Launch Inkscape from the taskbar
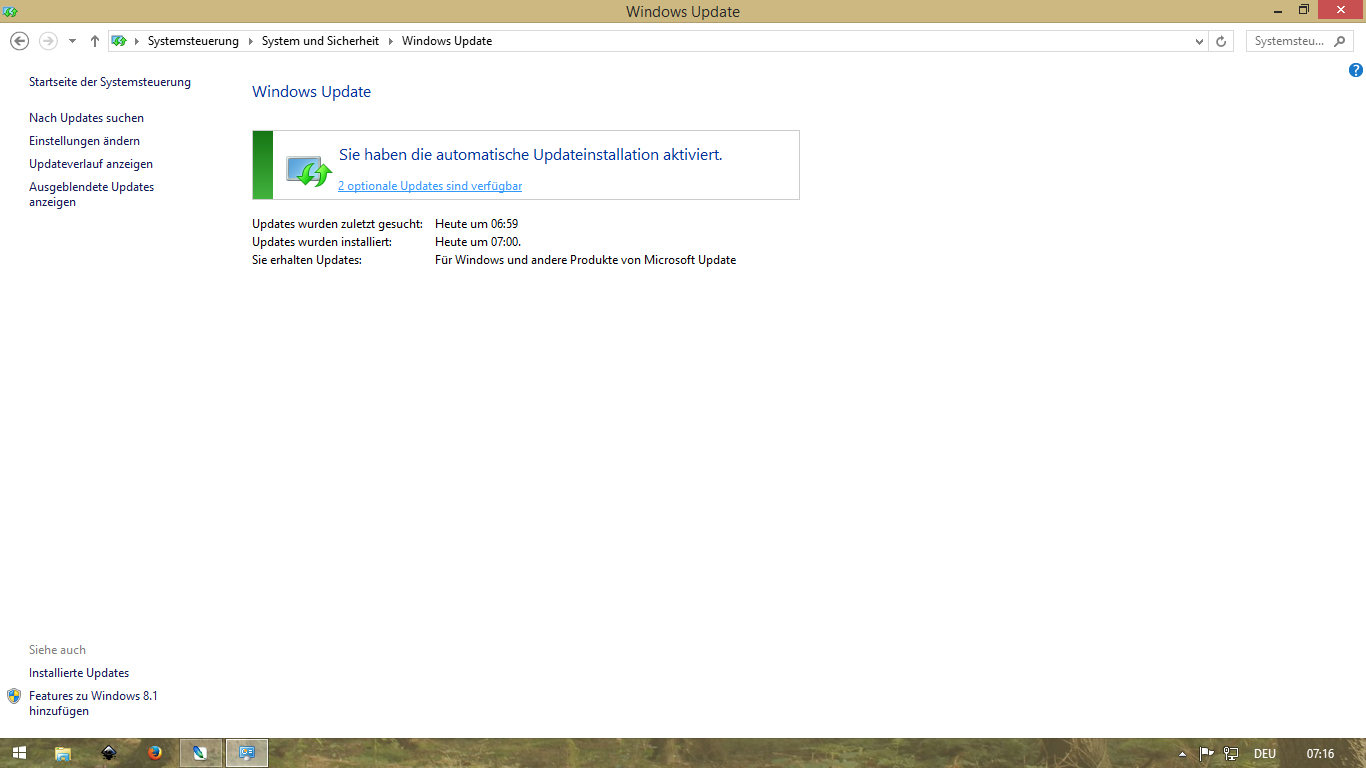The height and width of the screenshot is (768, 1366). point(109,753)
